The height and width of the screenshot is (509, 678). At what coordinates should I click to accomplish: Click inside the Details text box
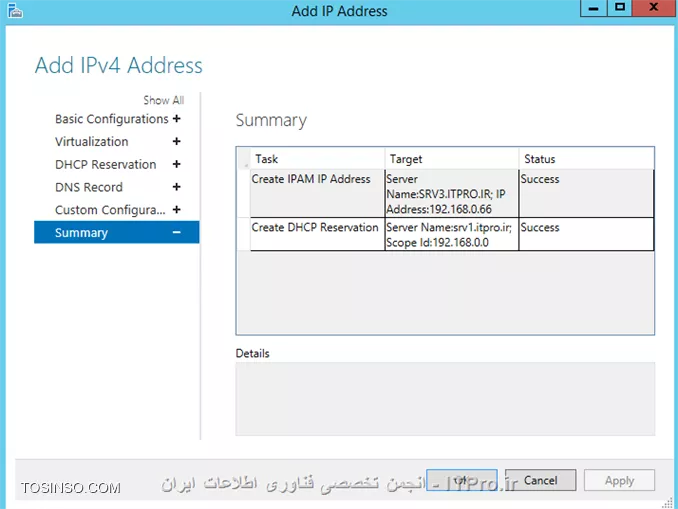(445, 399)
